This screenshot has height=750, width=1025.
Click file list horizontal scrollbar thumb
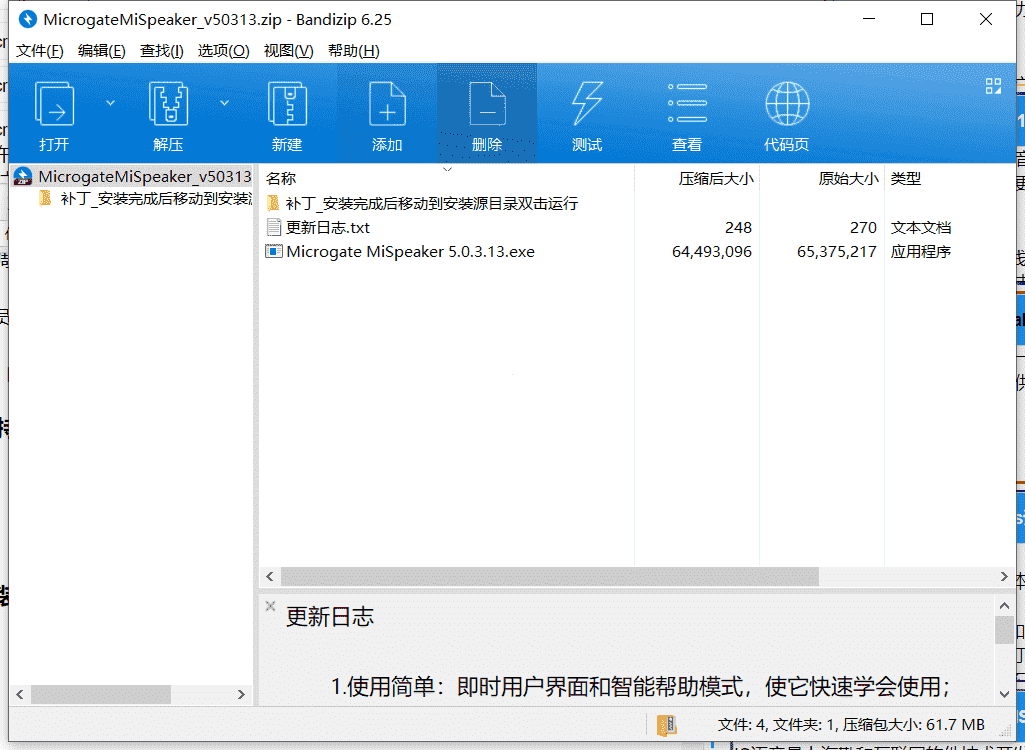[549, 577]
